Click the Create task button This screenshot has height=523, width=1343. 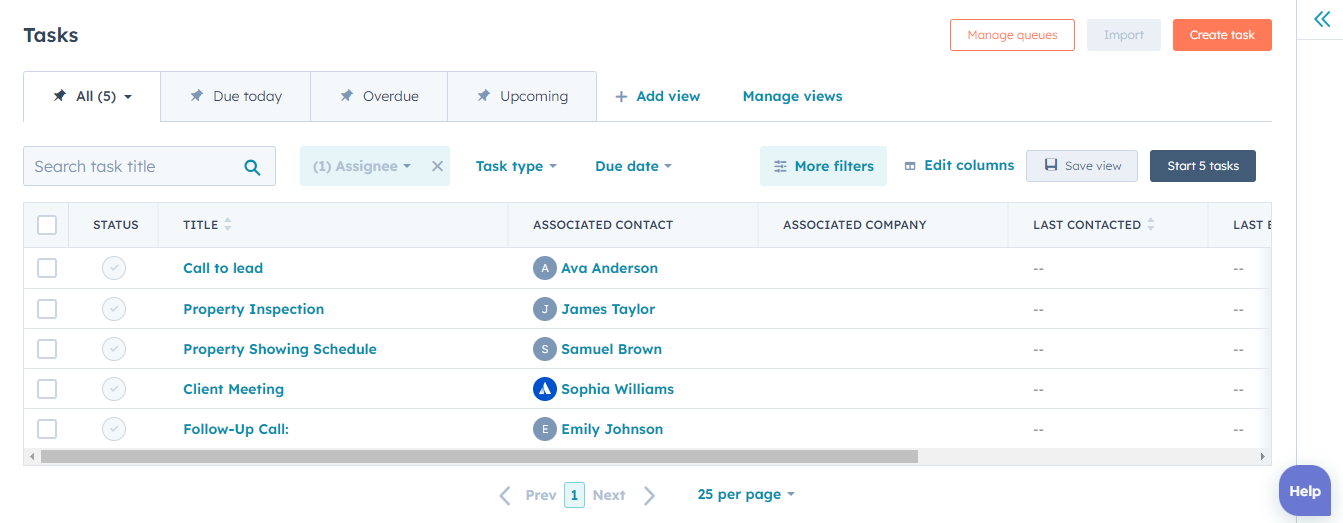pyautogui.click(x=1221, y=35)
